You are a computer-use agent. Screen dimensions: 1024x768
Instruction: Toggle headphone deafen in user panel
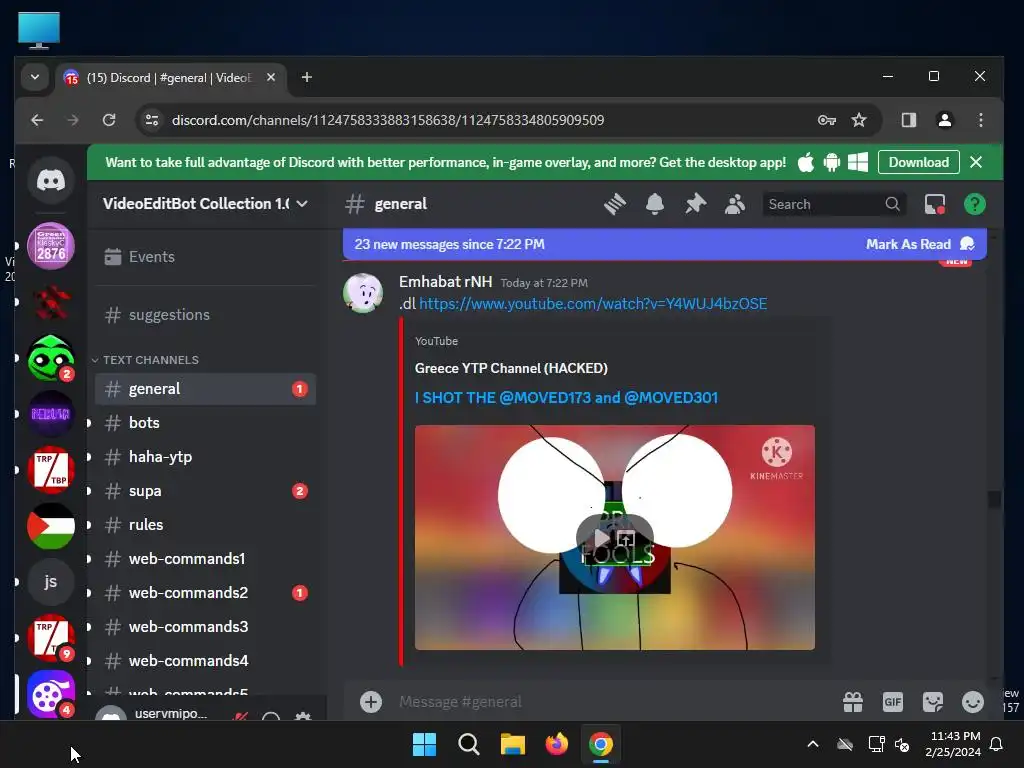(271, 718)
